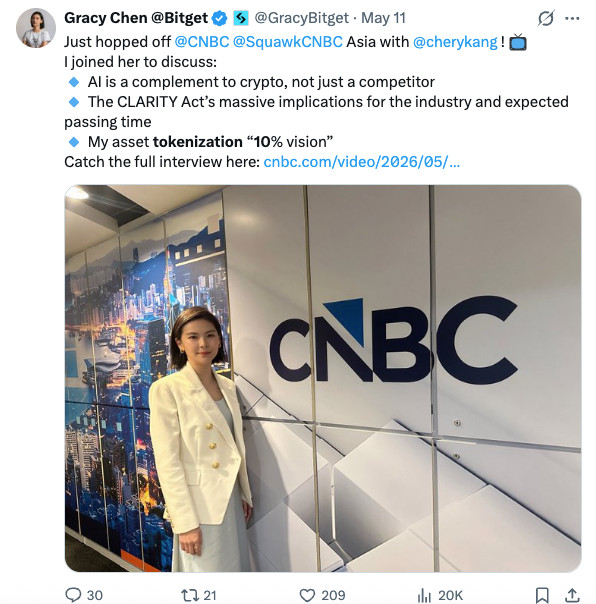
Task: Open the Bitget affiliate badge icon
Action: pos(241,18)
